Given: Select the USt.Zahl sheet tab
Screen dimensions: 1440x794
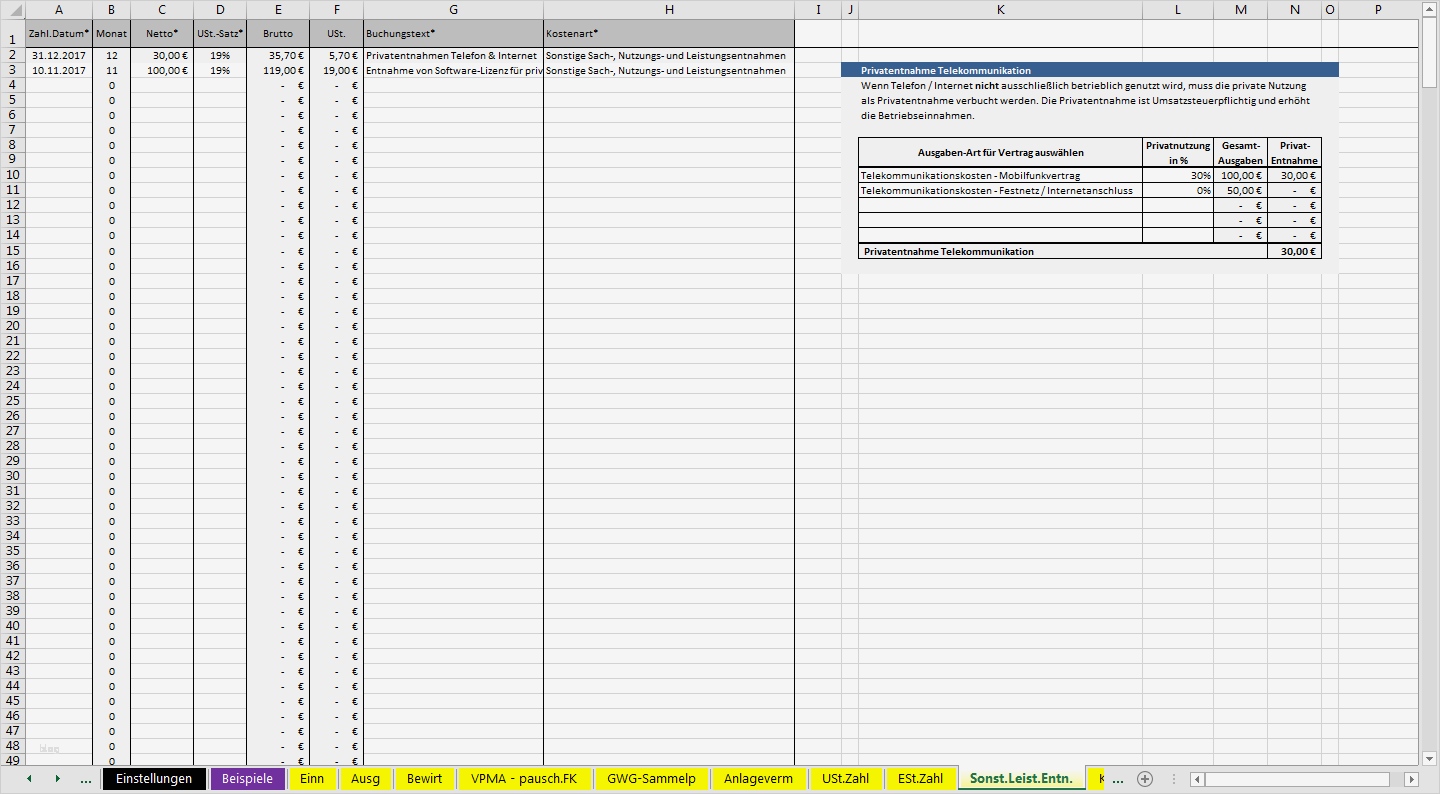Looking at the screenshot, I should coord(845,778).
